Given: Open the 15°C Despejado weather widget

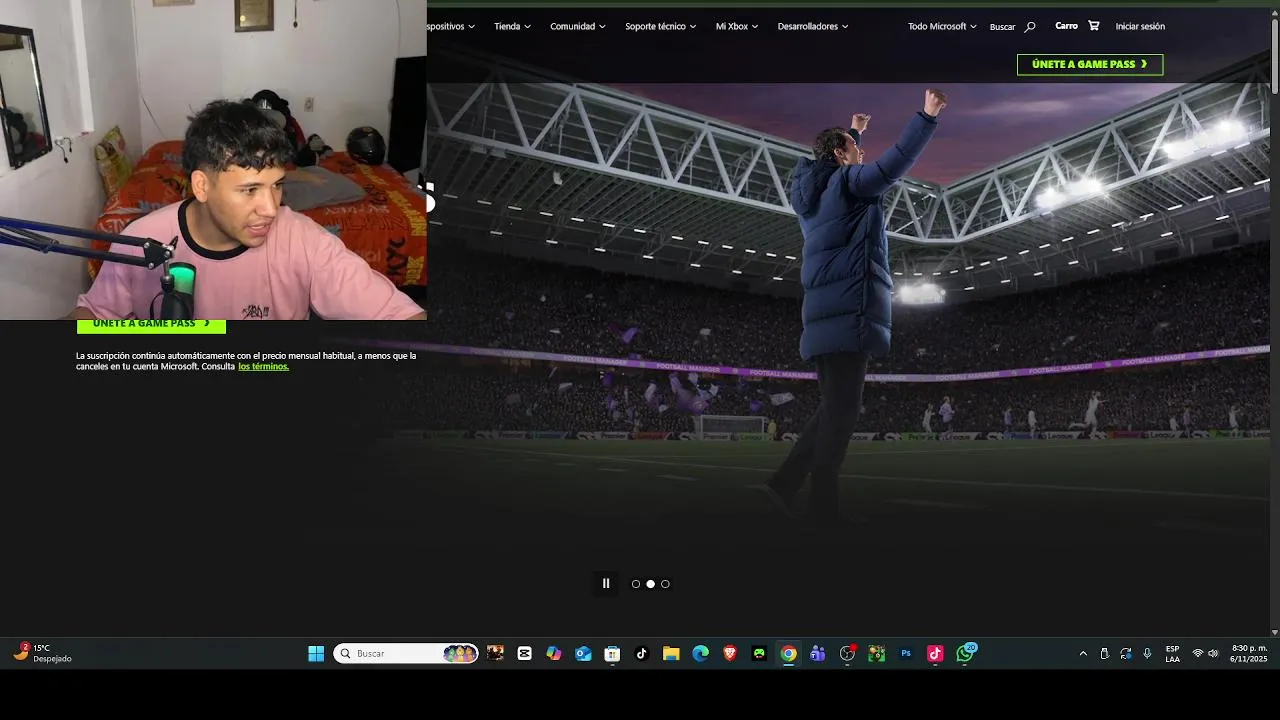Looking at the screenshot, I should 43,654.
